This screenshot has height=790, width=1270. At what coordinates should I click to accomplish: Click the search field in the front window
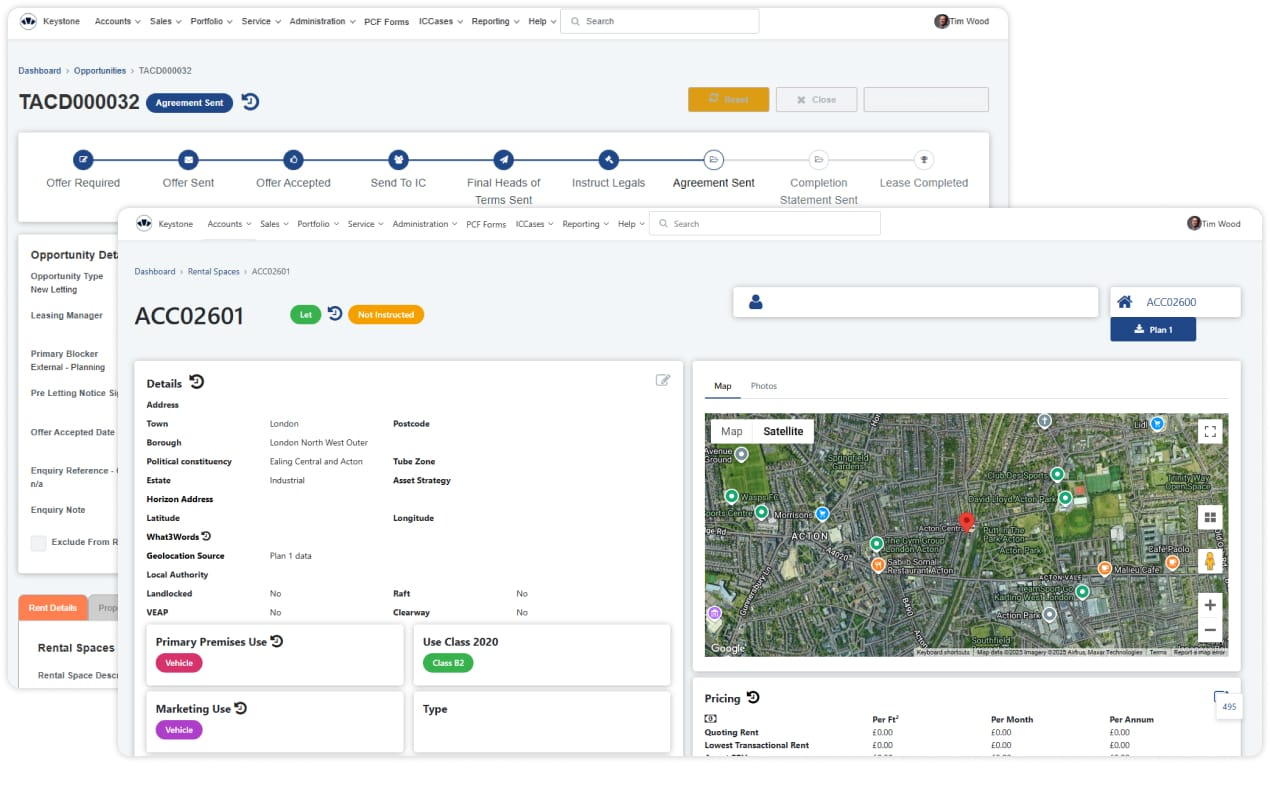765,224
